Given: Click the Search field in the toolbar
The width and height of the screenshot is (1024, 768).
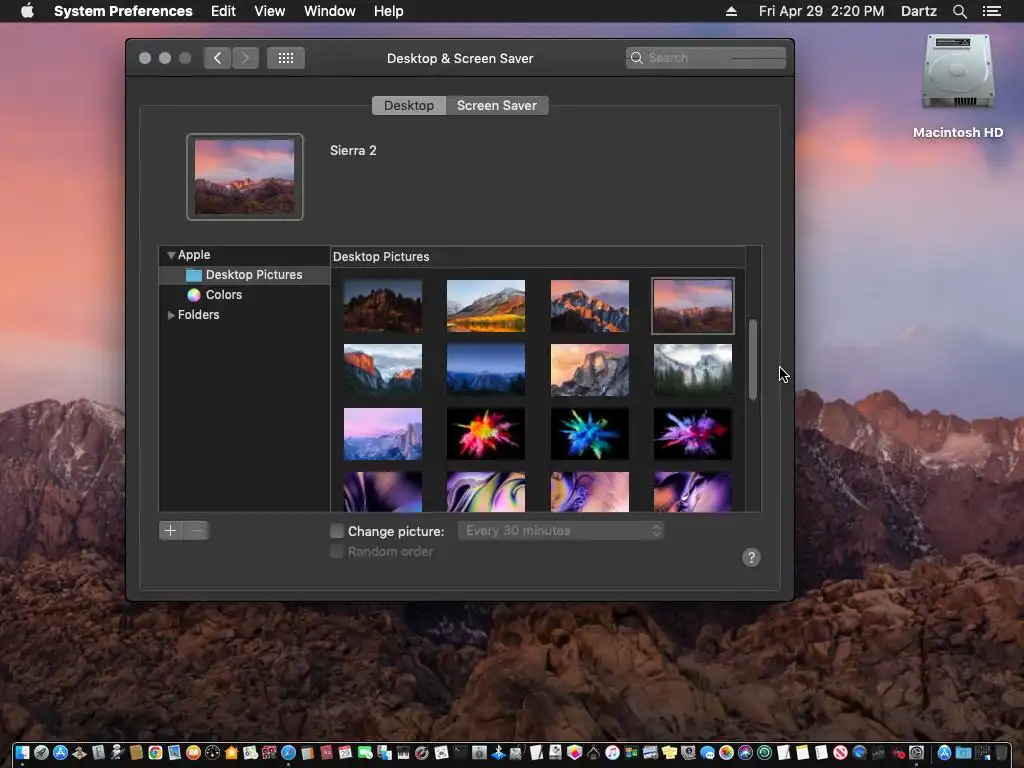Looking at the screenshot, I should 705,57.
